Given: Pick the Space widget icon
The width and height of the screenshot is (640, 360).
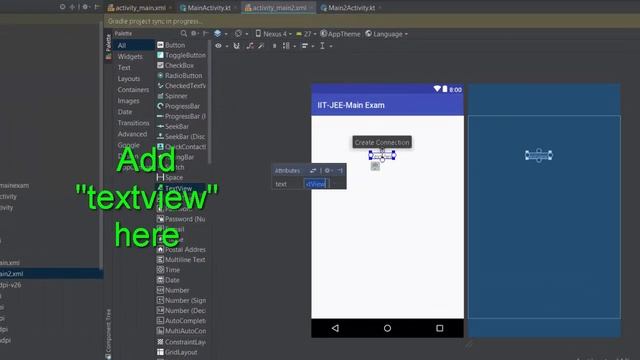Looking at the screenshot, I should pos(160,177).
